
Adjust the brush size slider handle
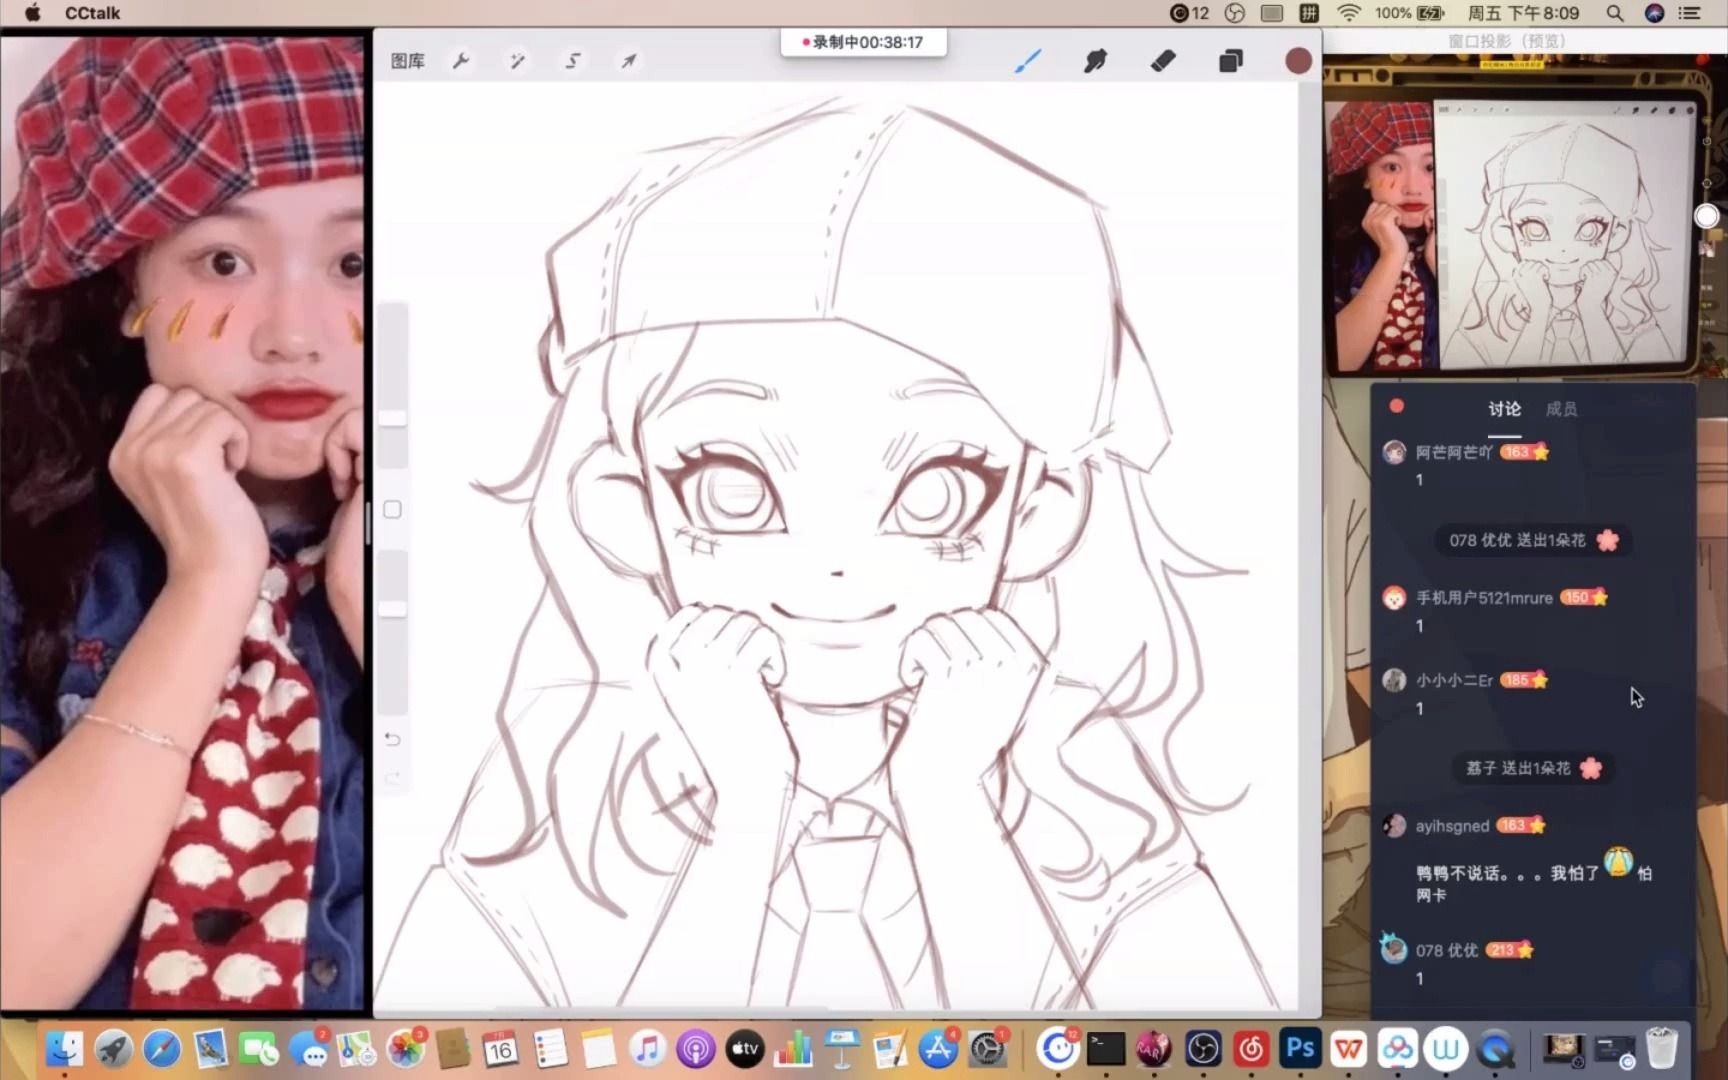[392, 417]
